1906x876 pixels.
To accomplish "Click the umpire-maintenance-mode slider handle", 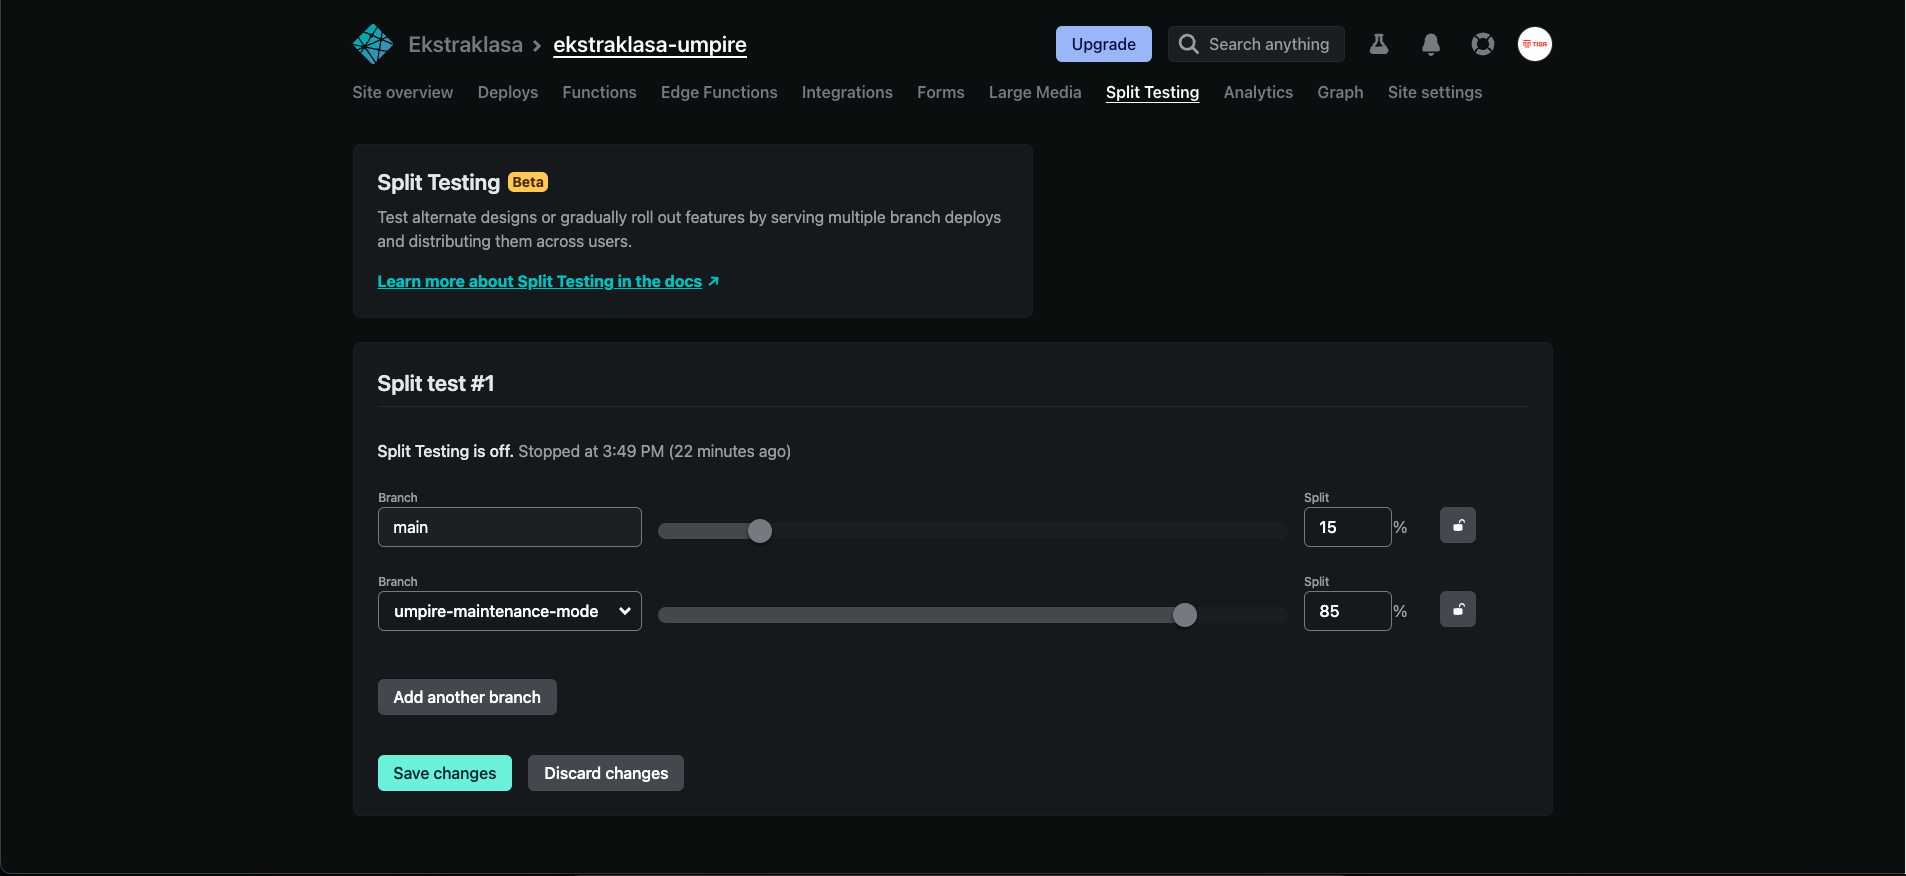I will pyautogui.click(x=1185, y=615).
